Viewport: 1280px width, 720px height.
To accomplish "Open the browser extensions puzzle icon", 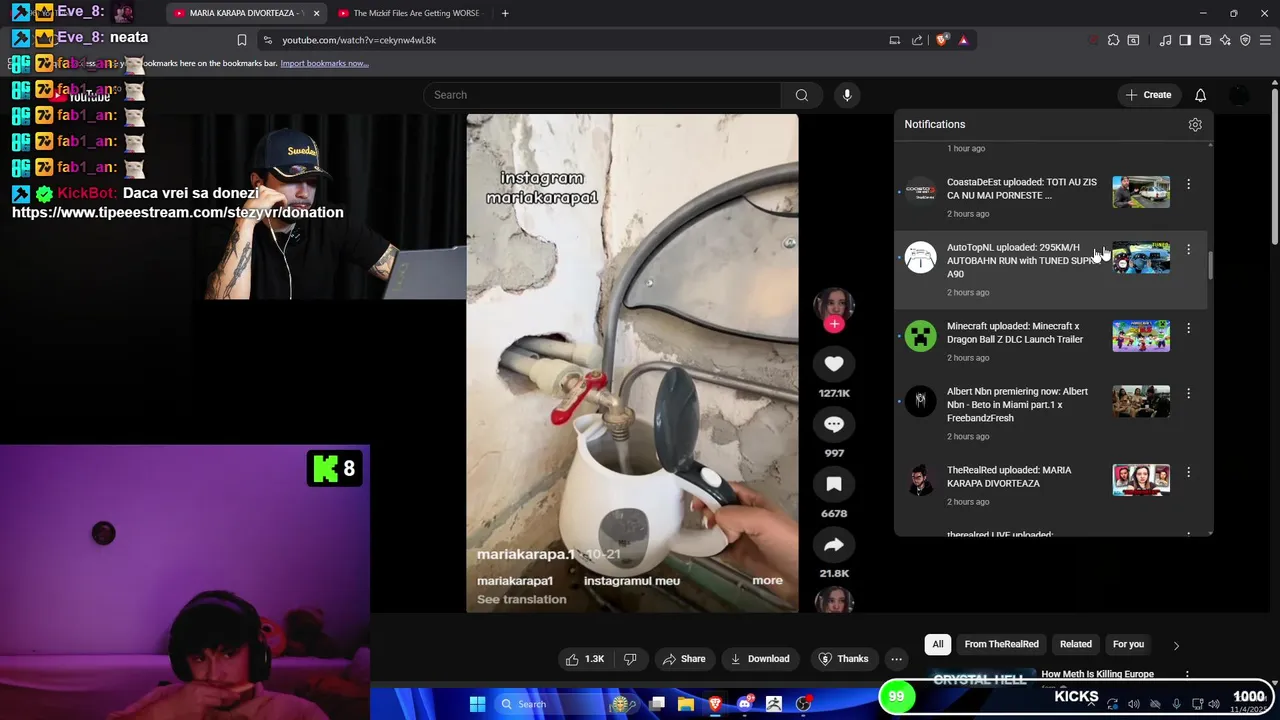I will tap(1113, 40).
